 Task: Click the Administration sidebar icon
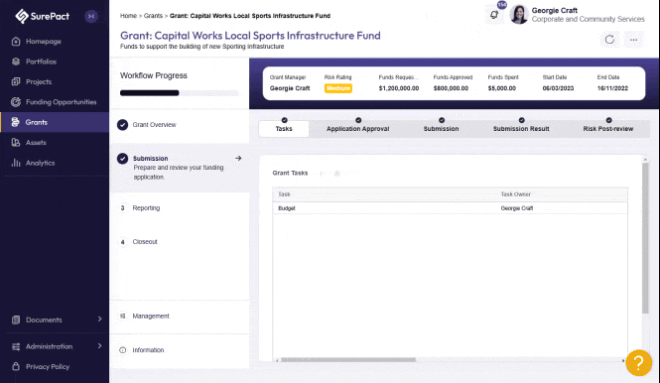(16, 346)
